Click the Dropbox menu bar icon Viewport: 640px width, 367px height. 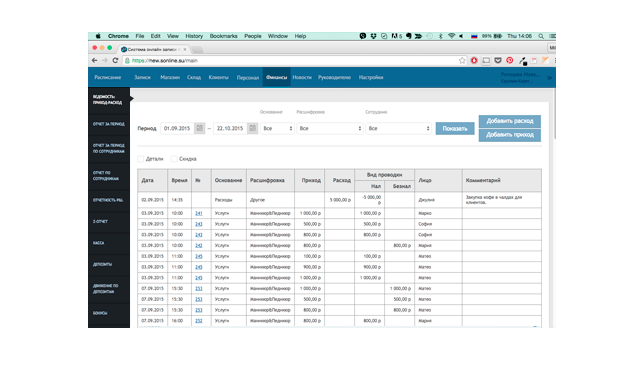coord(373,36)
